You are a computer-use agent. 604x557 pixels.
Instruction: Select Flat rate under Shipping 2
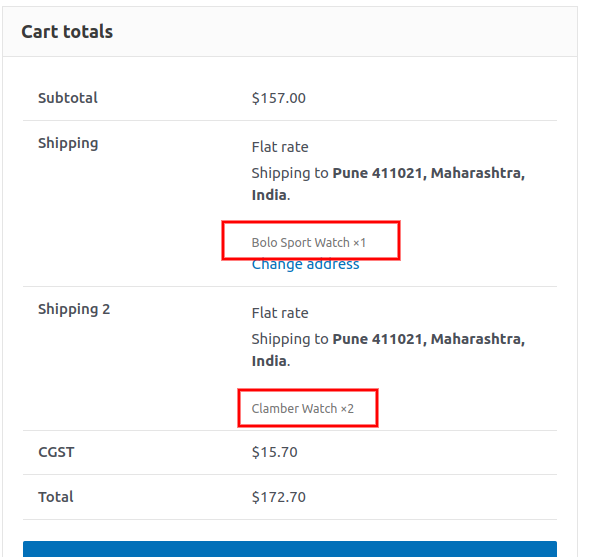point(280,313)
